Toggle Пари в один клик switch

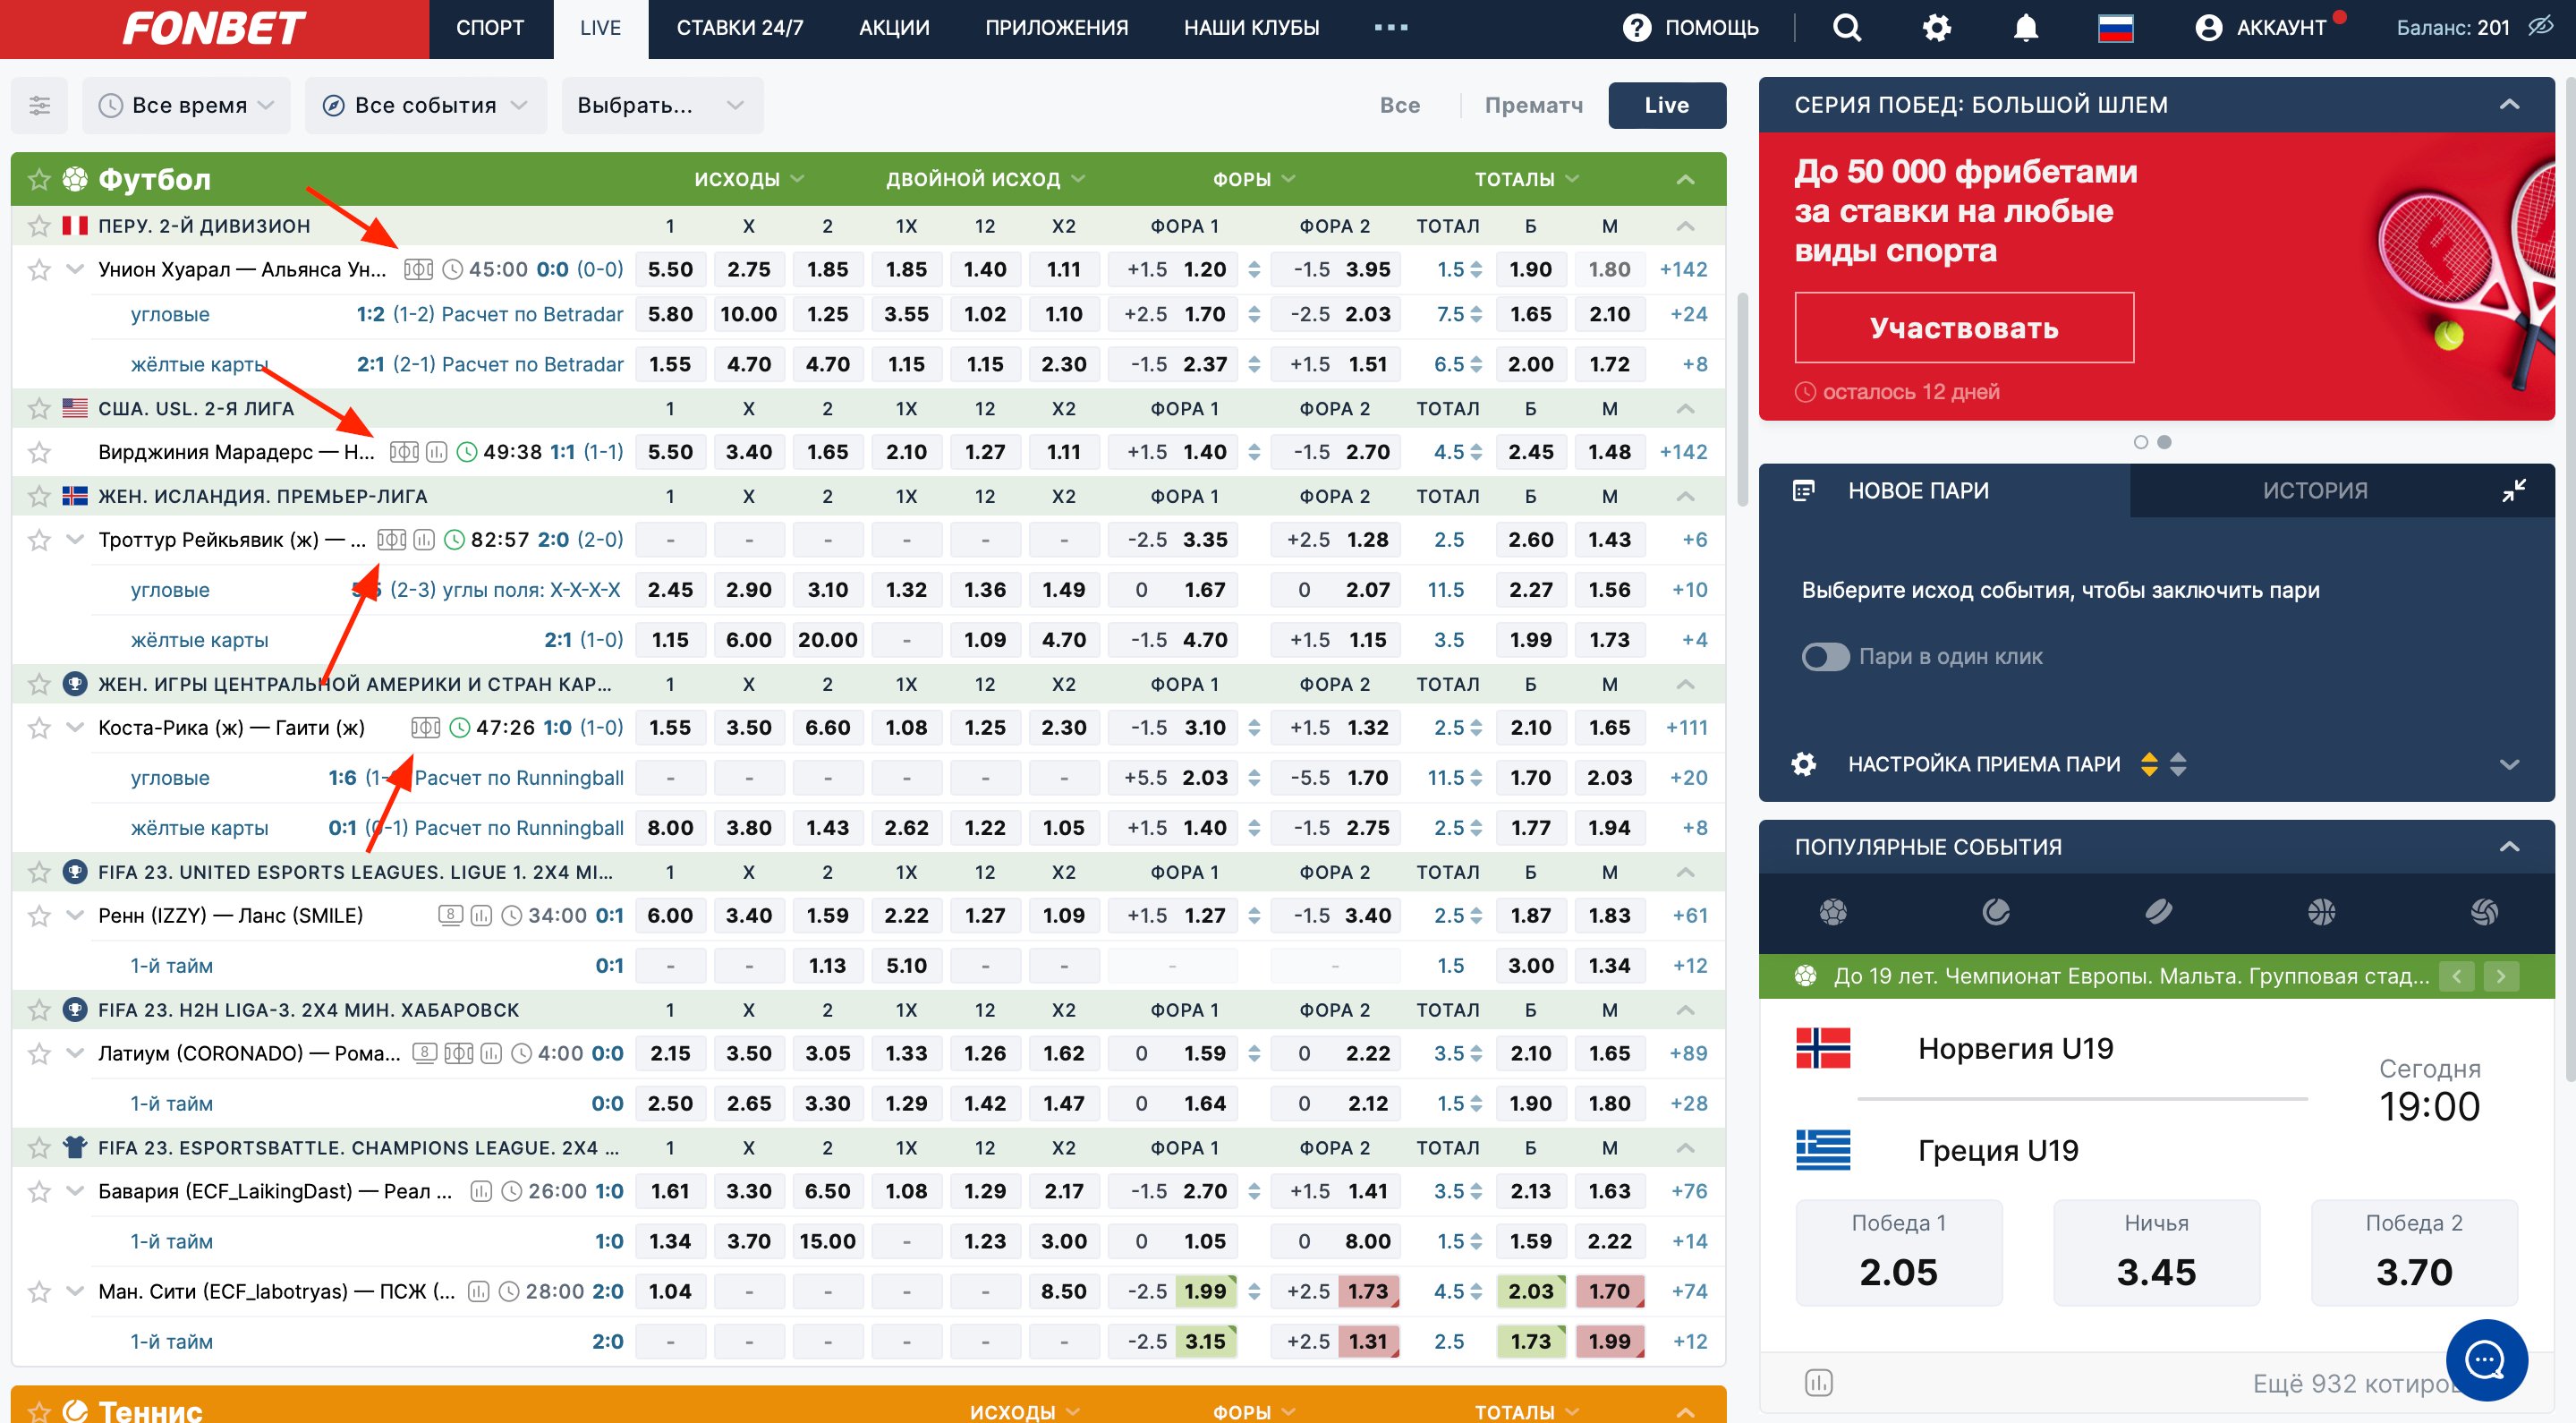coord(1825,657)
